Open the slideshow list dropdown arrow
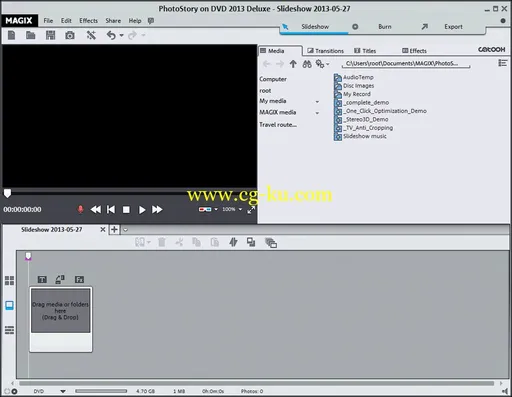This screenshot has height=397, width=512. click(125, 230)
